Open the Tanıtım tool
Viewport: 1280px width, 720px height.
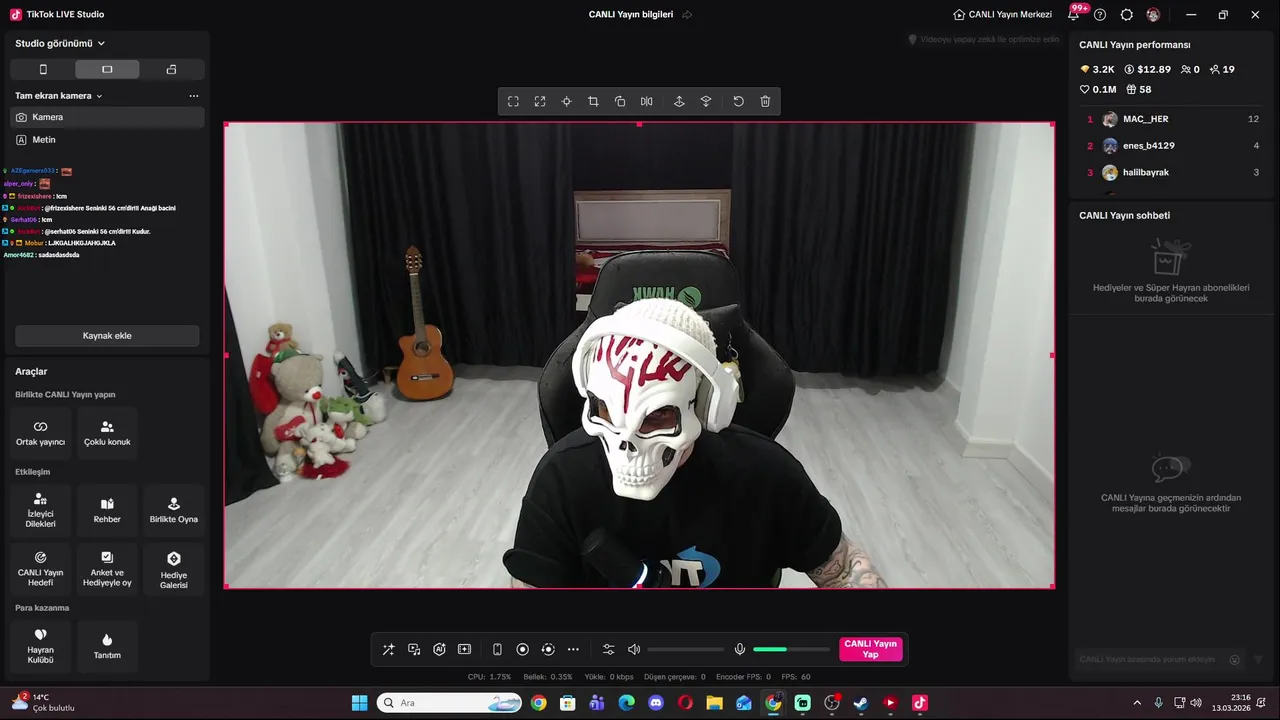(107, 646)
